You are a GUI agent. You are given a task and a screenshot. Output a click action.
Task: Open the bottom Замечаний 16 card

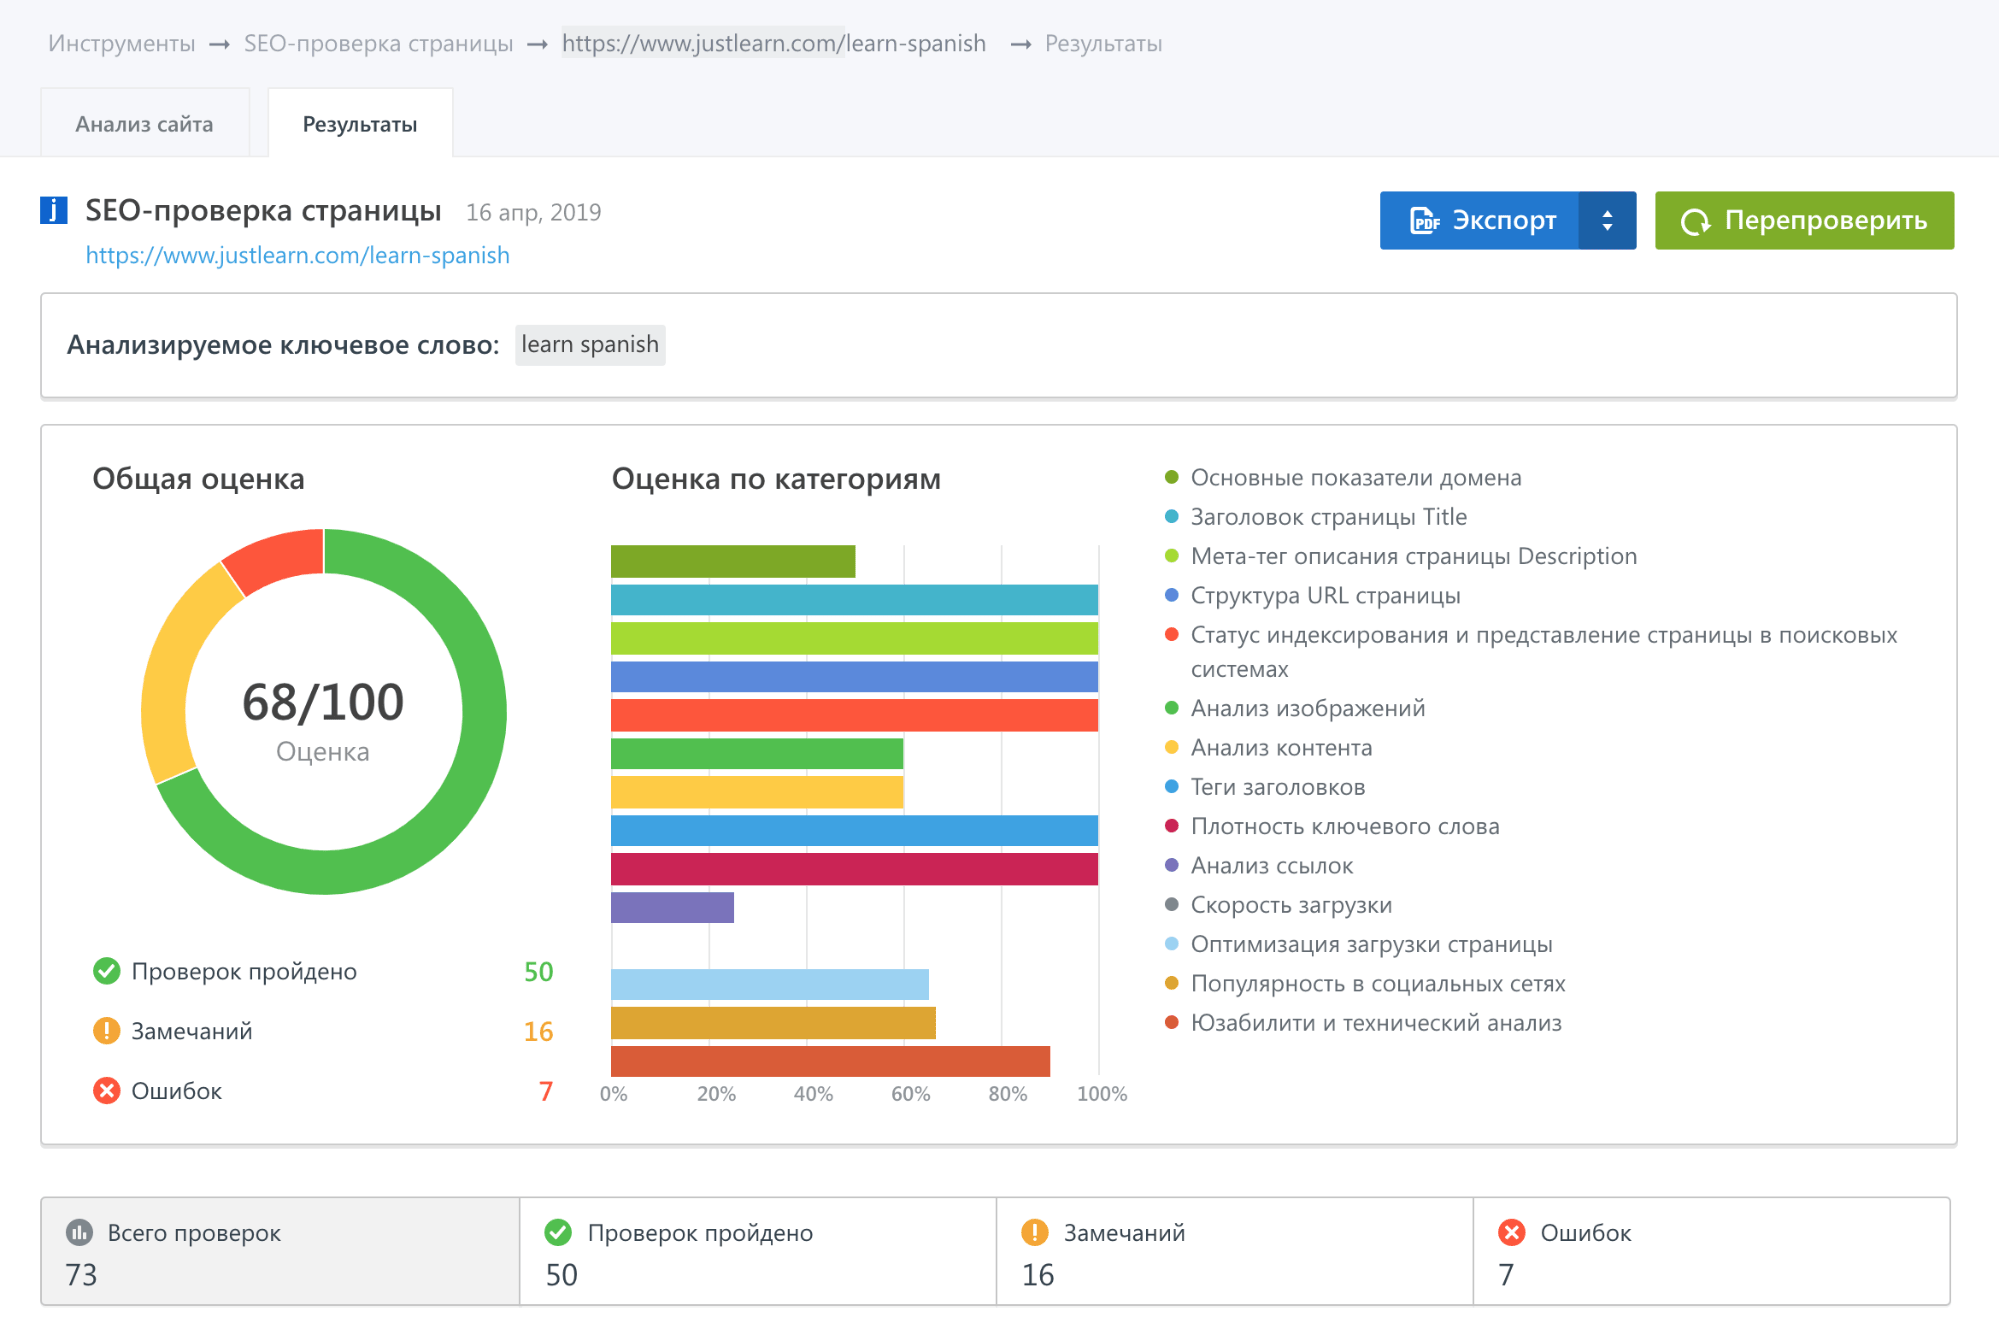click(x=1235, y=1252)
